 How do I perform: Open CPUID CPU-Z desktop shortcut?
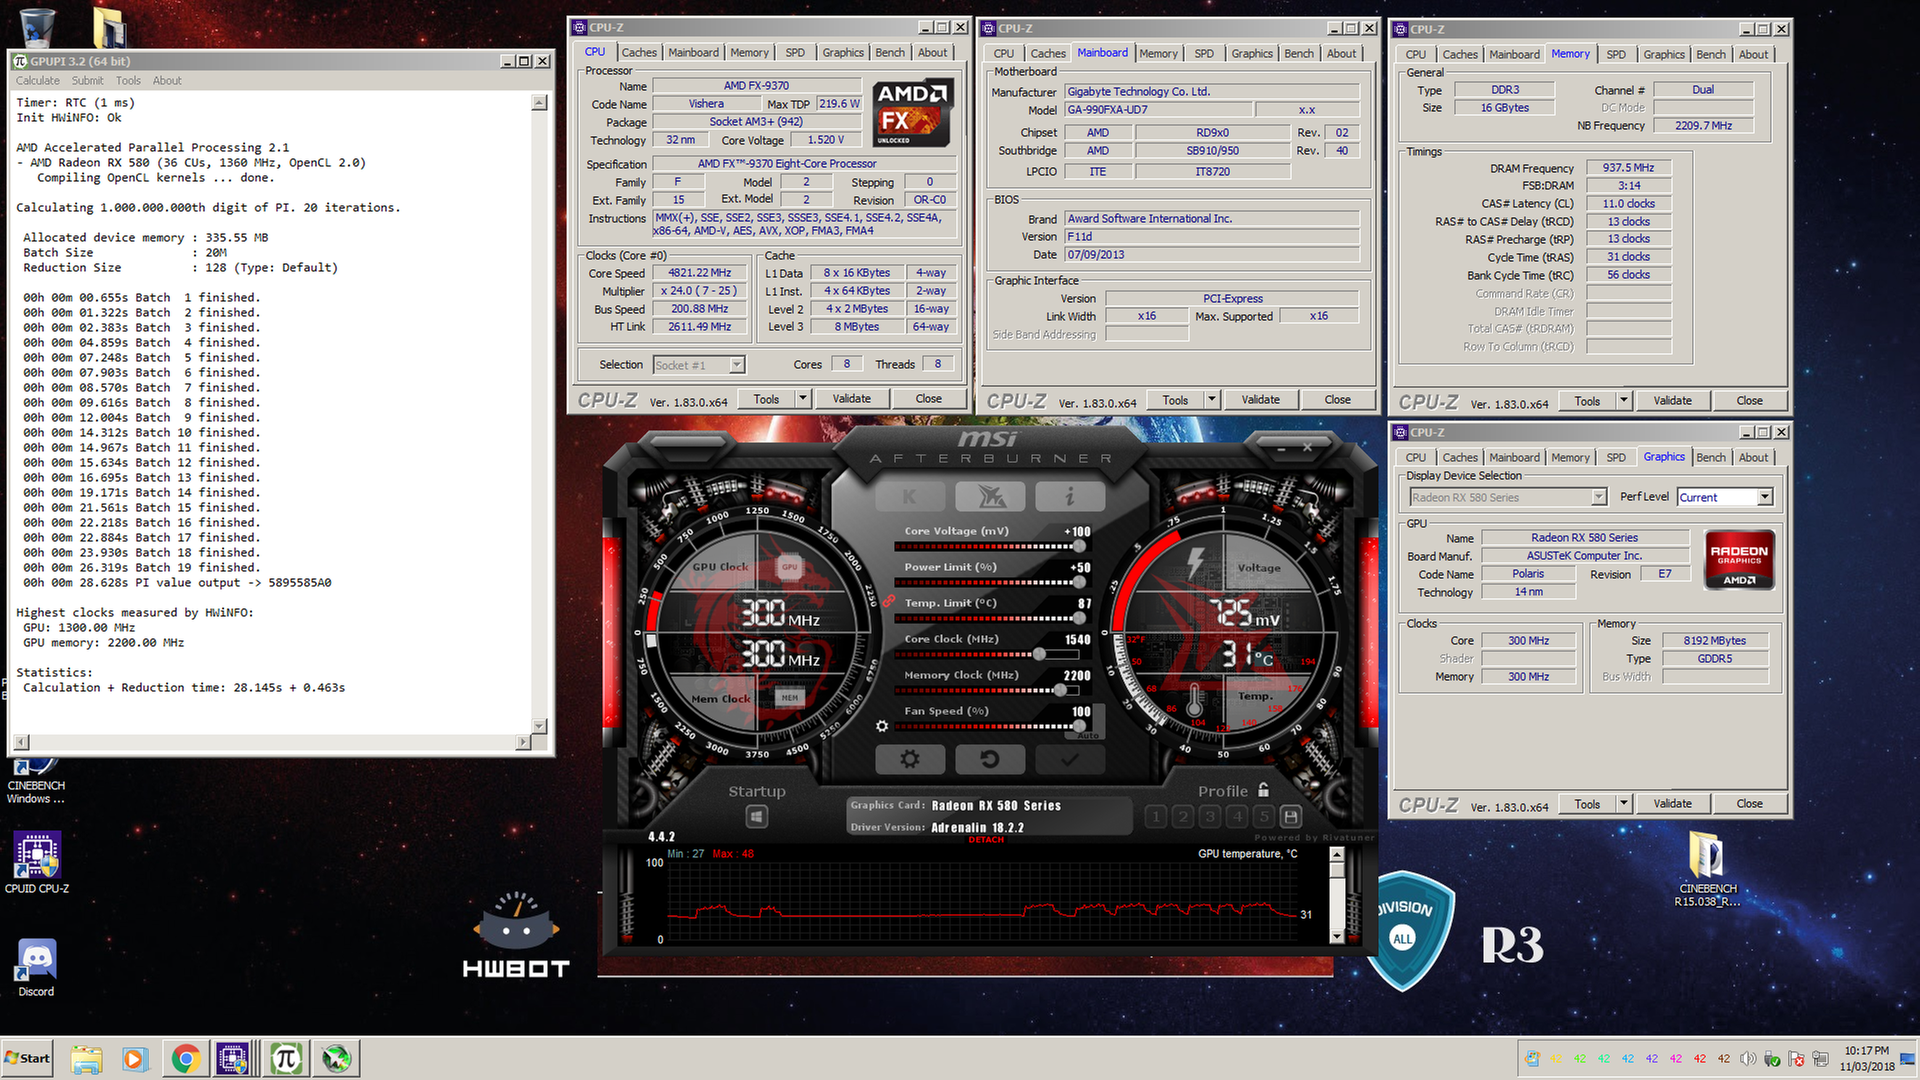[37, 863]
